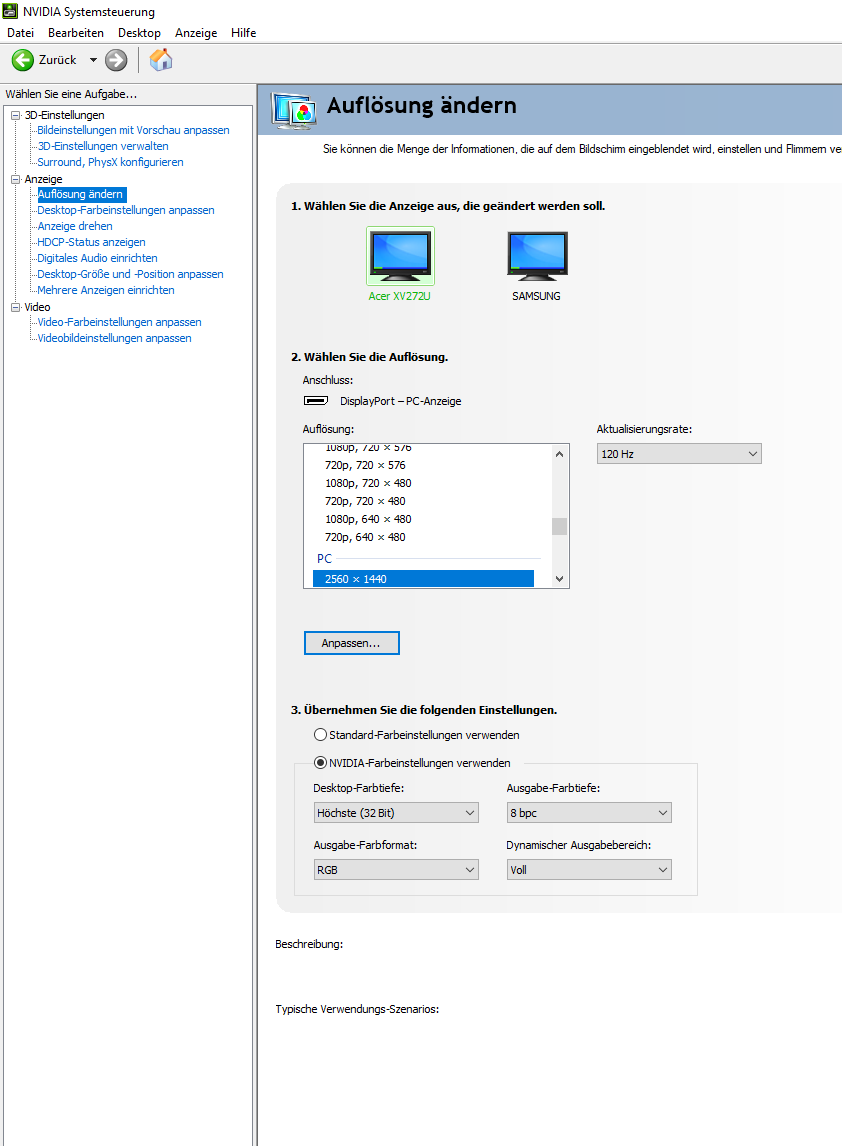Open HDCP-Status anzeigen

point(91,243)
